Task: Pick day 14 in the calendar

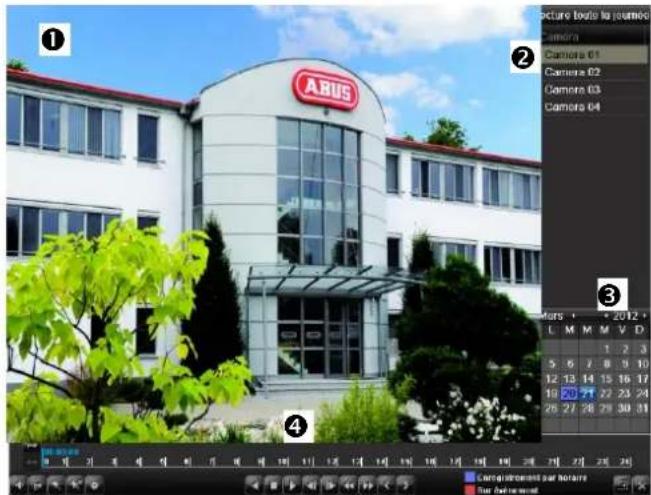Action: (587, 379)
